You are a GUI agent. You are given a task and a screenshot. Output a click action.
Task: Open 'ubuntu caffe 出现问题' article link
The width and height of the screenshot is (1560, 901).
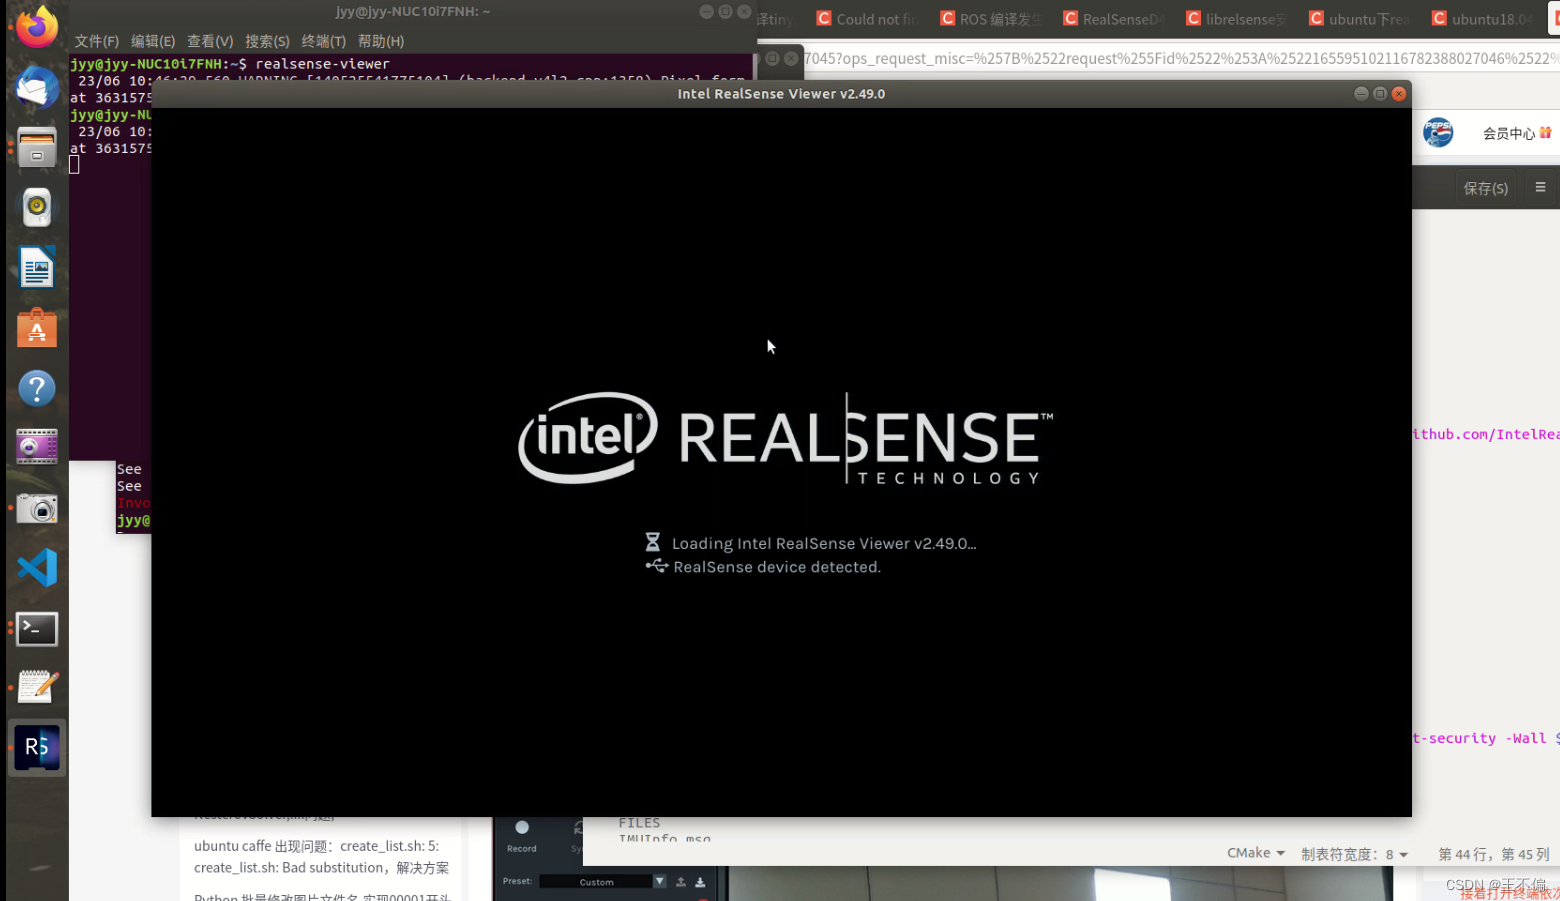(321, 857)
